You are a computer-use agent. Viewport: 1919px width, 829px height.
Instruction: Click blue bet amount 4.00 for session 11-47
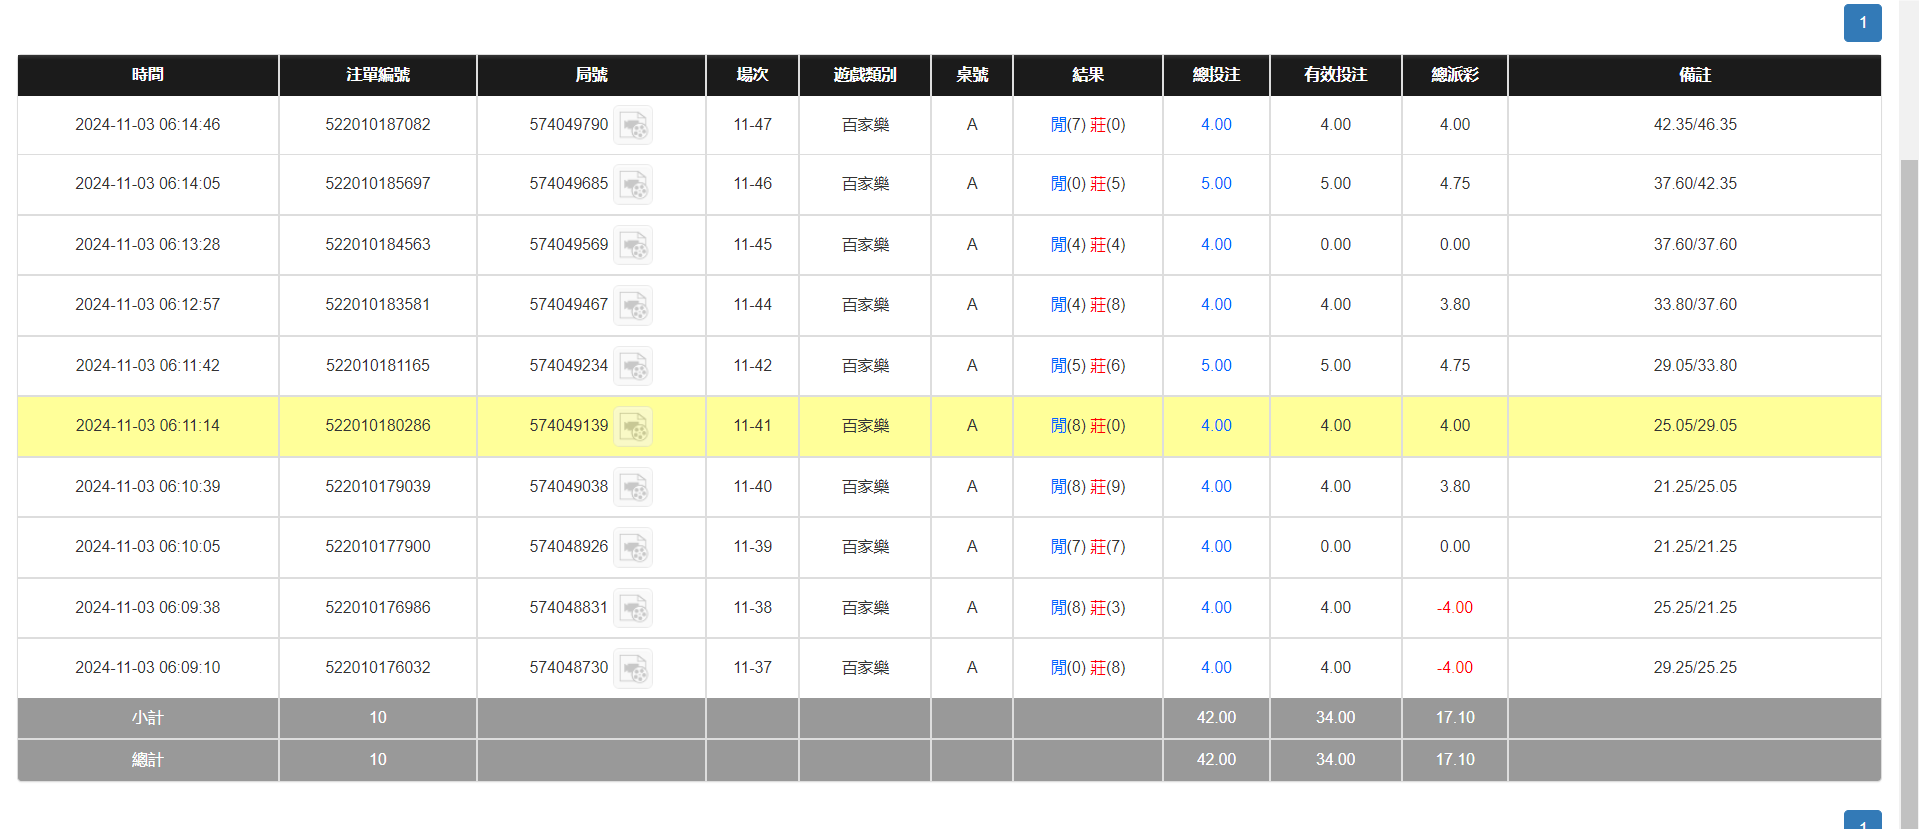[x=1216, y=125]
